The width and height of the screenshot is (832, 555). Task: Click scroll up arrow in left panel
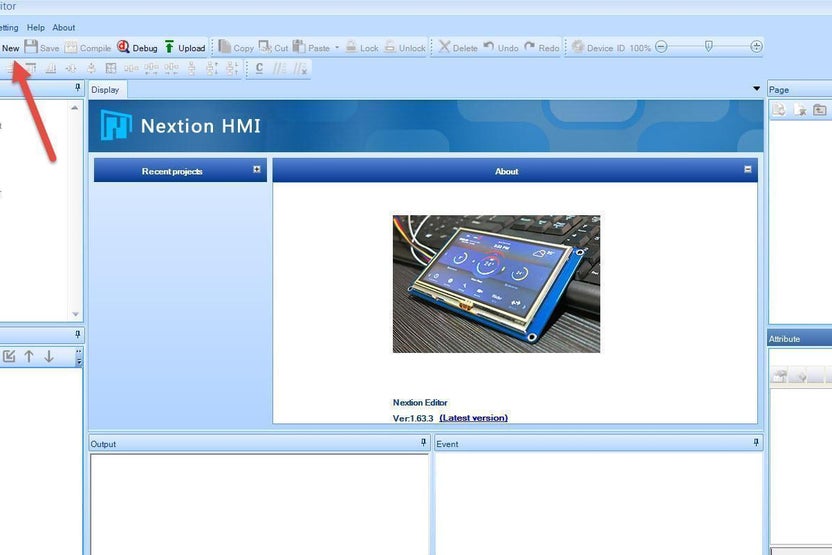[75, 108]
